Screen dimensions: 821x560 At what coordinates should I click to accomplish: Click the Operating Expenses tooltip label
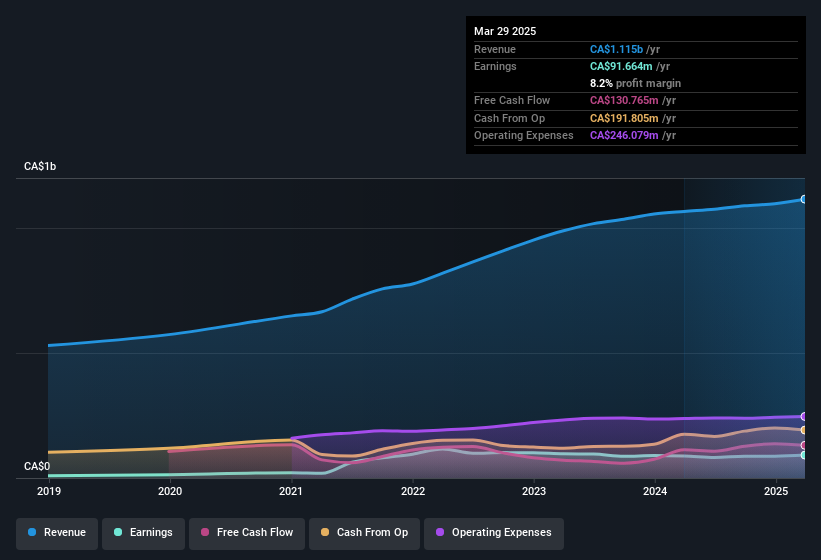pos(524,136)
